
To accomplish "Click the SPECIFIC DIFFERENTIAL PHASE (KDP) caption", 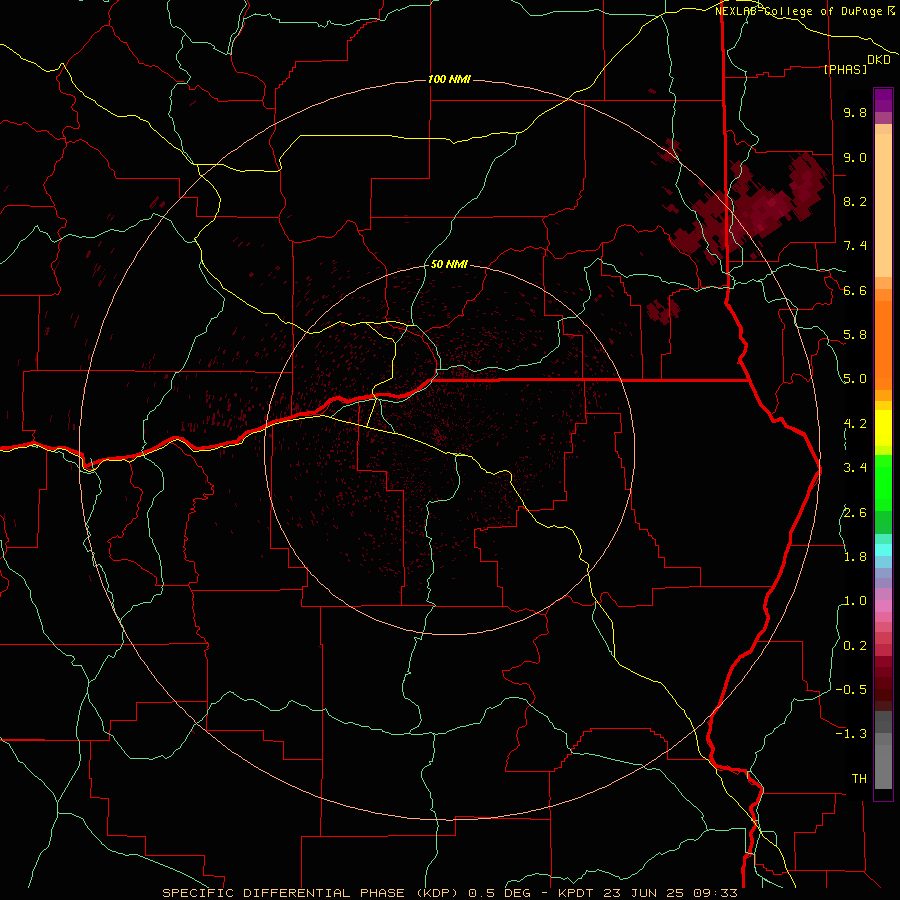I will coord(312,893).
